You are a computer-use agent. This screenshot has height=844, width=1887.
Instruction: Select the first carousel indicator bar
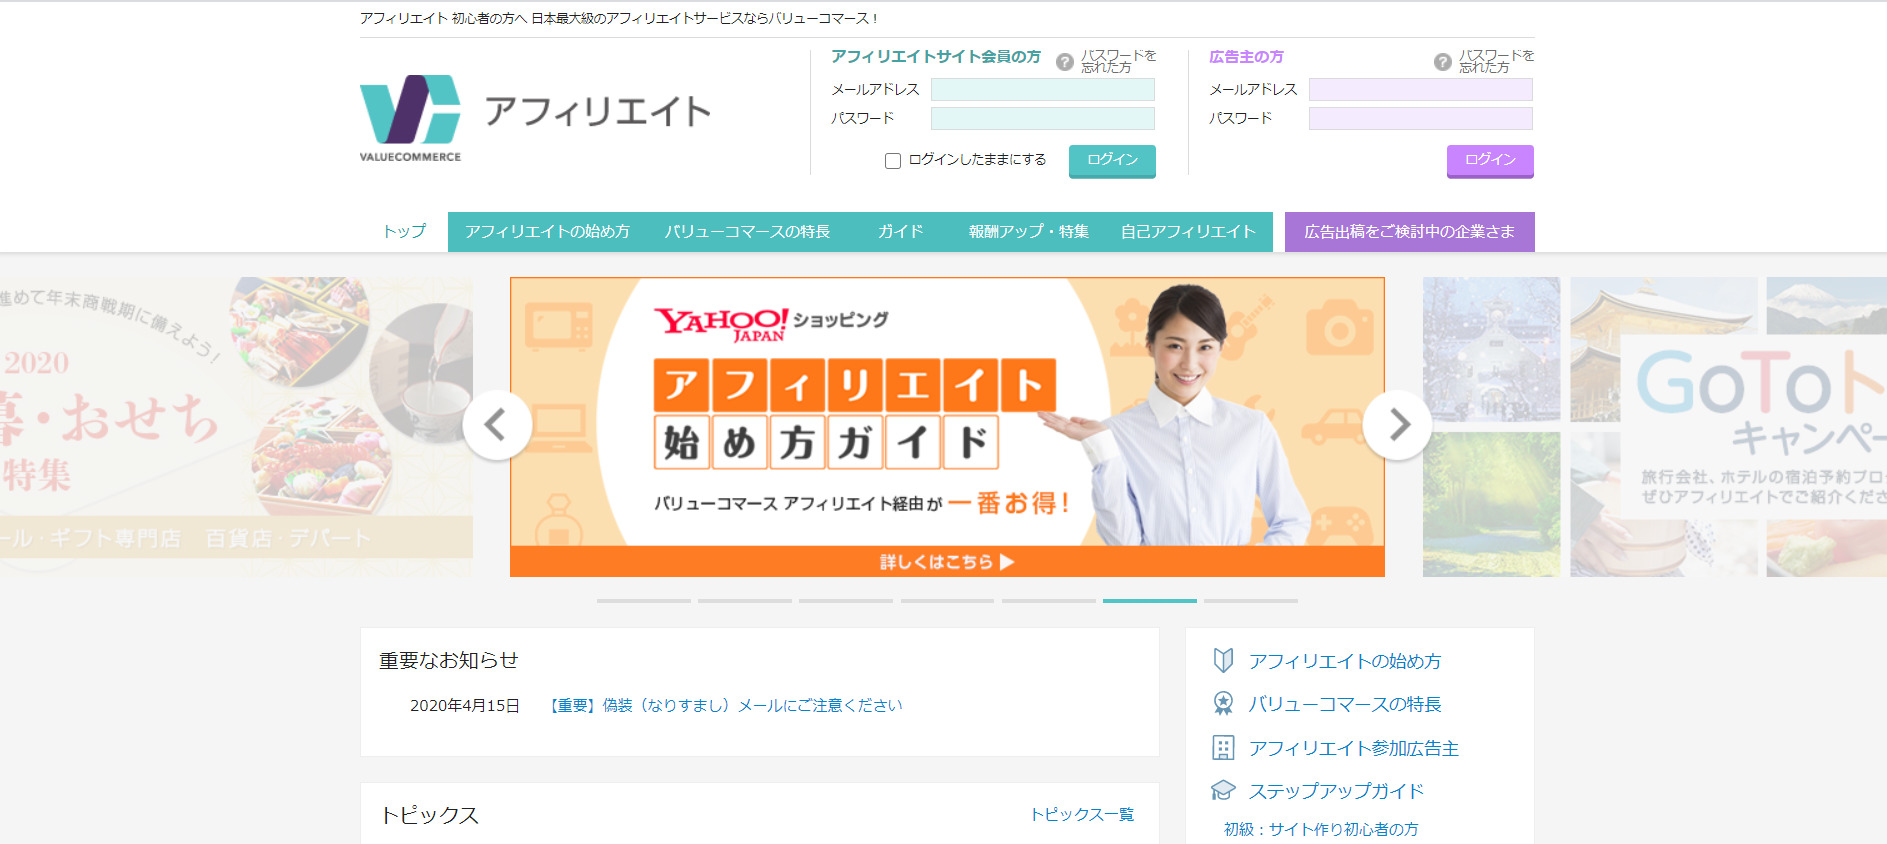click(644, 601)
